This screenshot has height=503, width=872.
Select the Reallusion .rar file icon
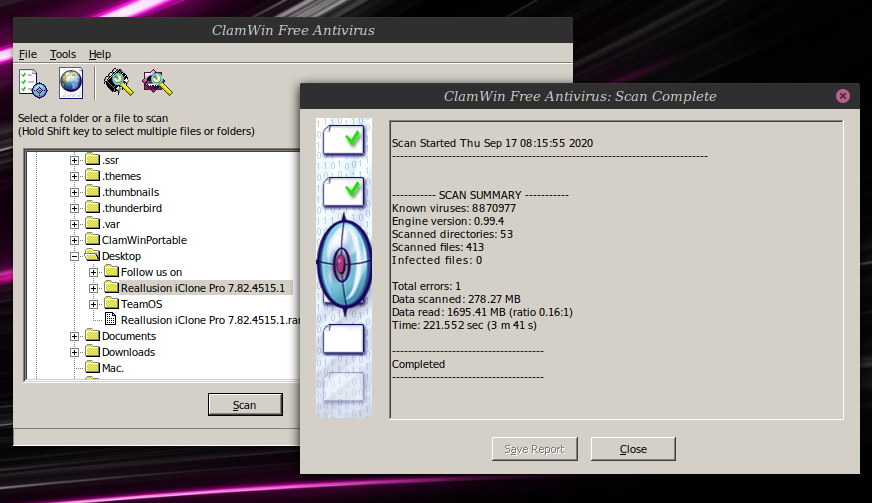coord(111,319)
